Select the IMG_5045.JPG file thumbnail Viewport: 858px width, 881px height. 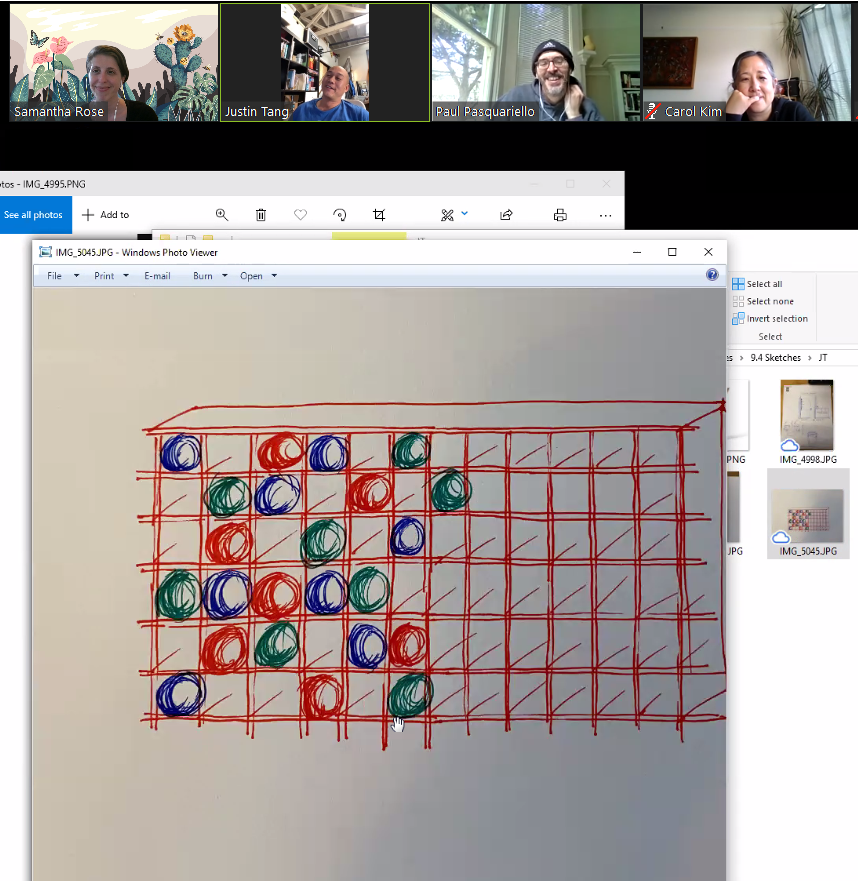click(808, 513)
